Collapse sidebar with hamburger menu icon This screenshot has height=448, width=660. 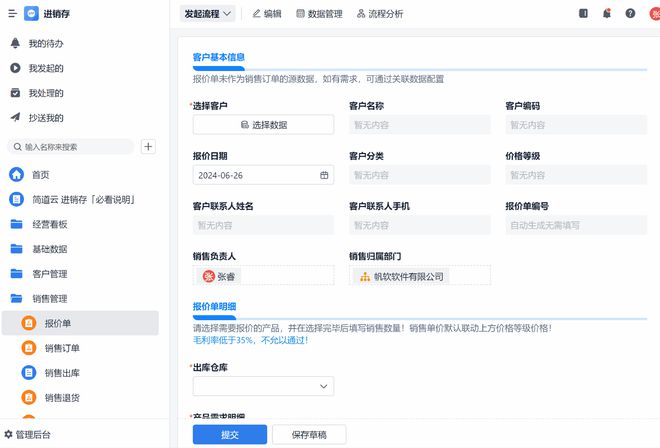pyautogui.click(x=13, y=13)
